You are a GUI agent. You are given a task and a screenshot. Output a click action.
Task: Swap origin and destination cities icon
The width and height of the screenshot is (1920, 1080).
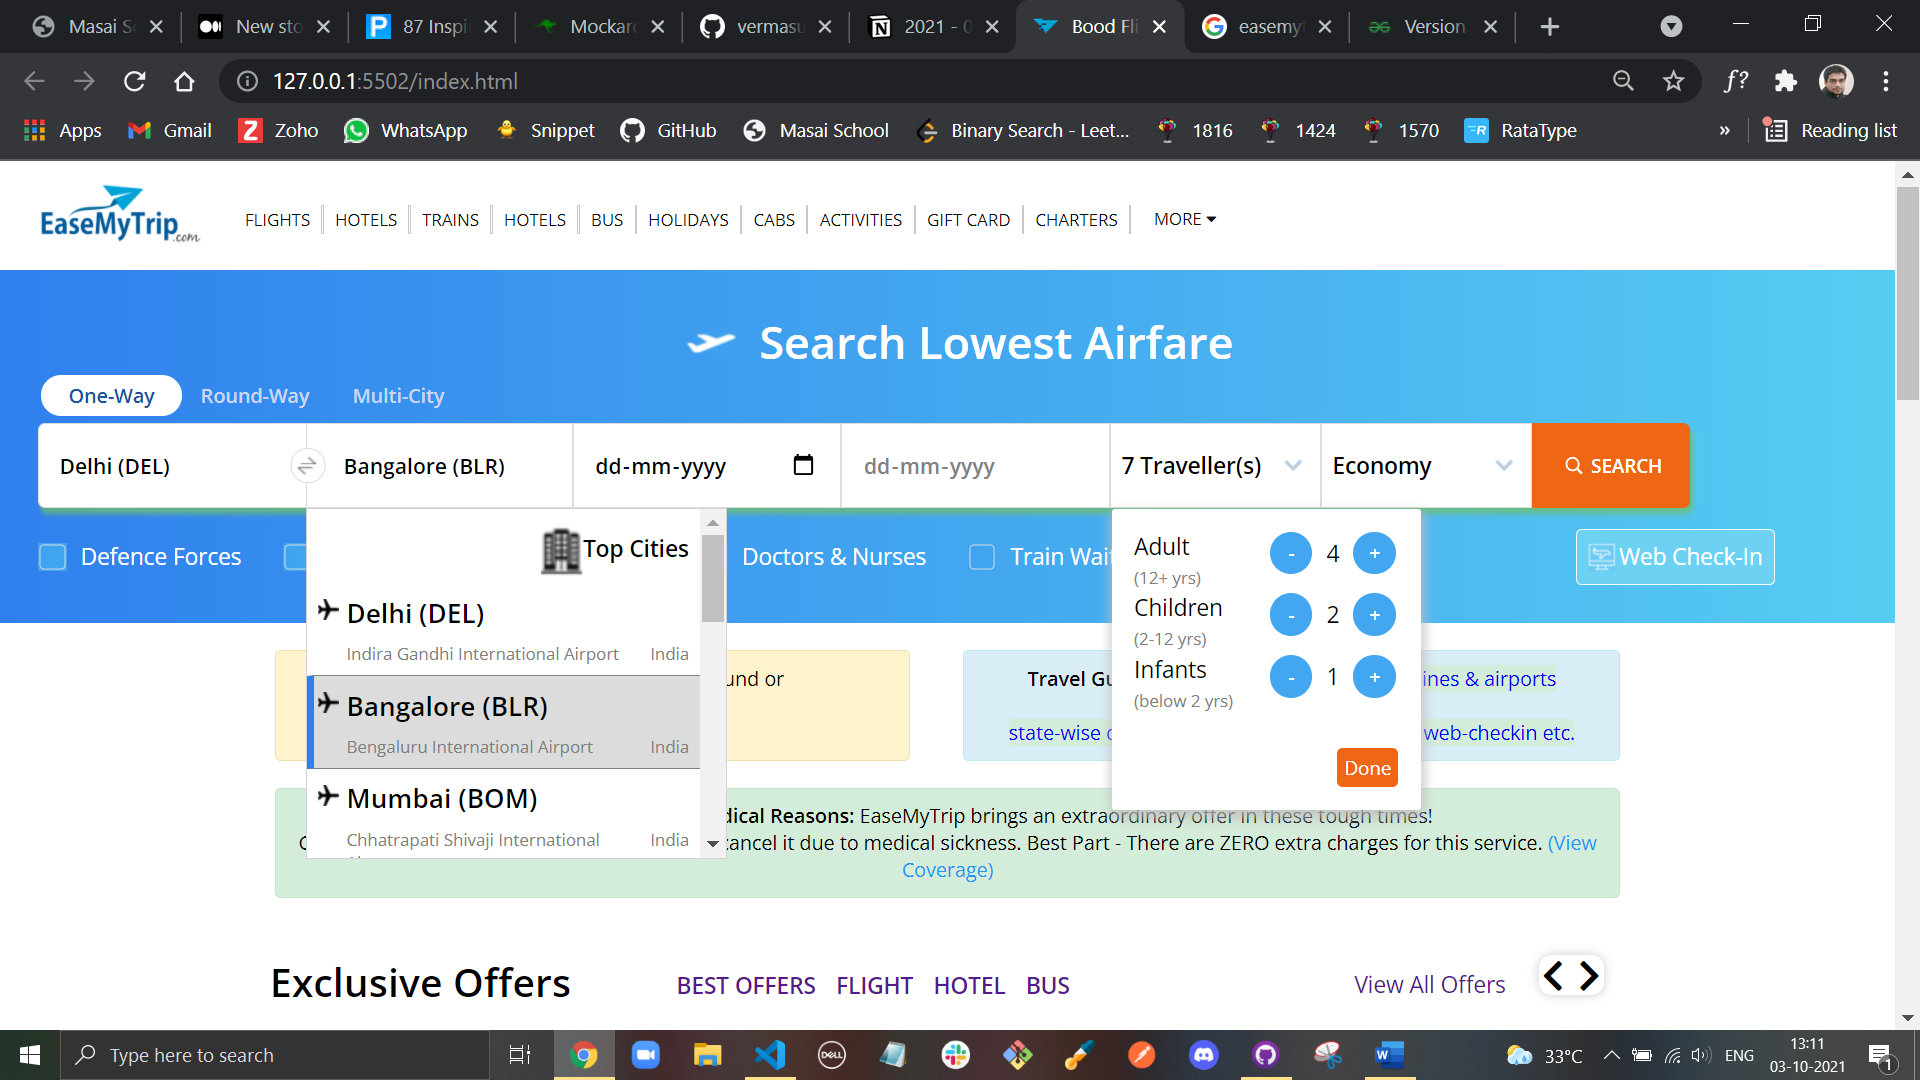pos(306,465)
